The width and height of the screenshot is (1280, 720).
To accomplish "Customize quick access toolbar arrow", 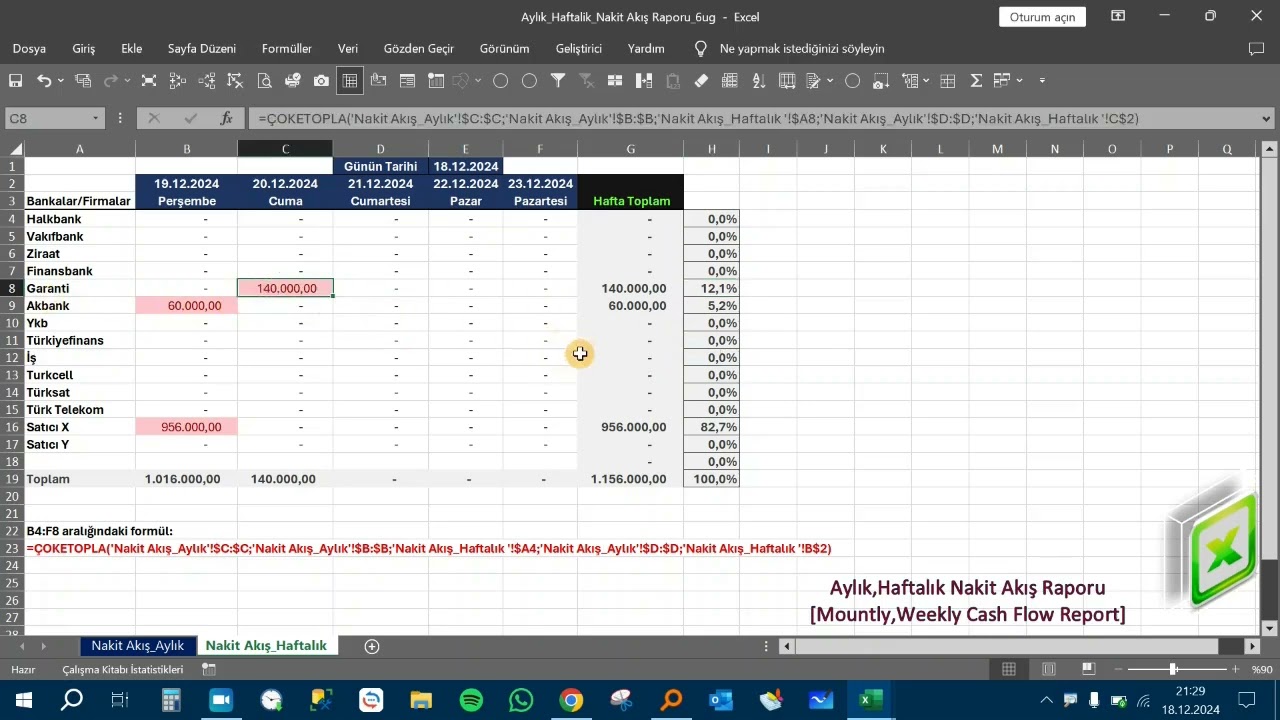I will click(1042, 81).
